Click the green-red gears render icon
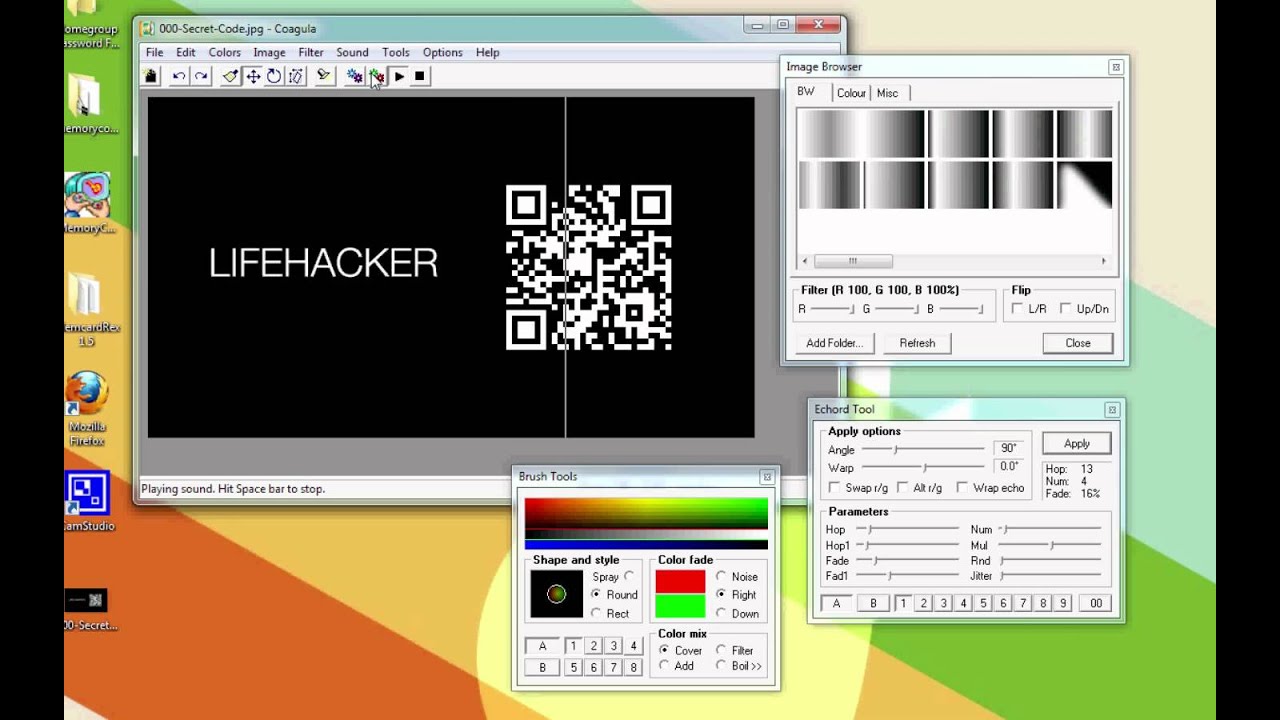 point(376,76)
